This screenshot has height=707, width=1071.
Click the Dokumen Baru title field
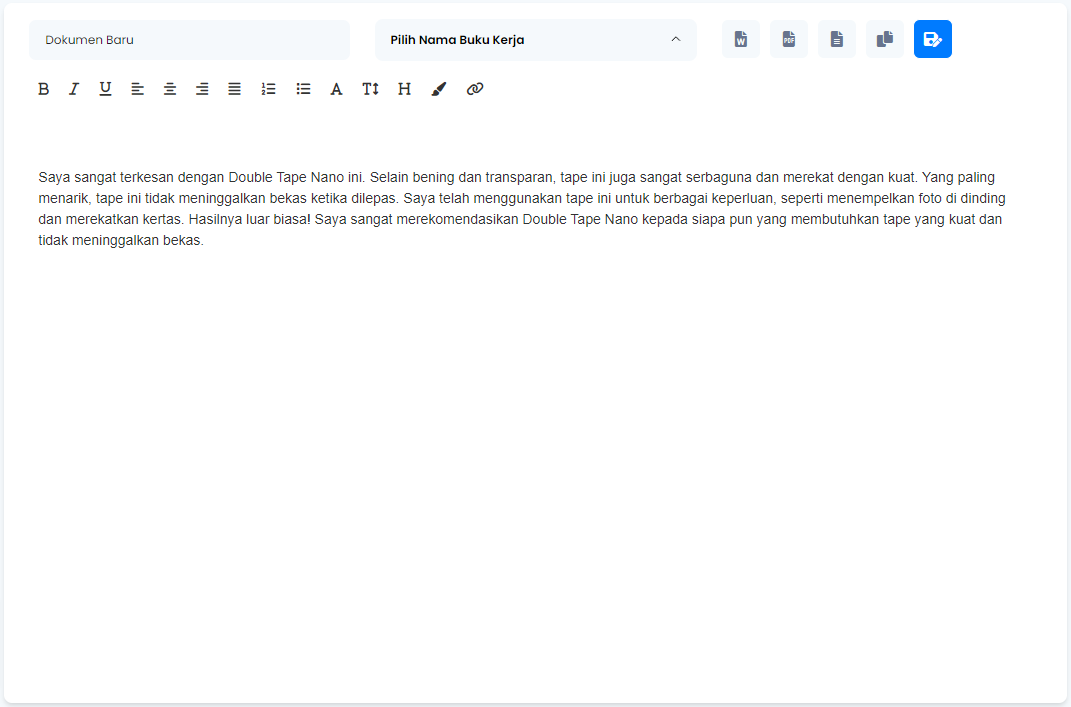tap(189, 40)
